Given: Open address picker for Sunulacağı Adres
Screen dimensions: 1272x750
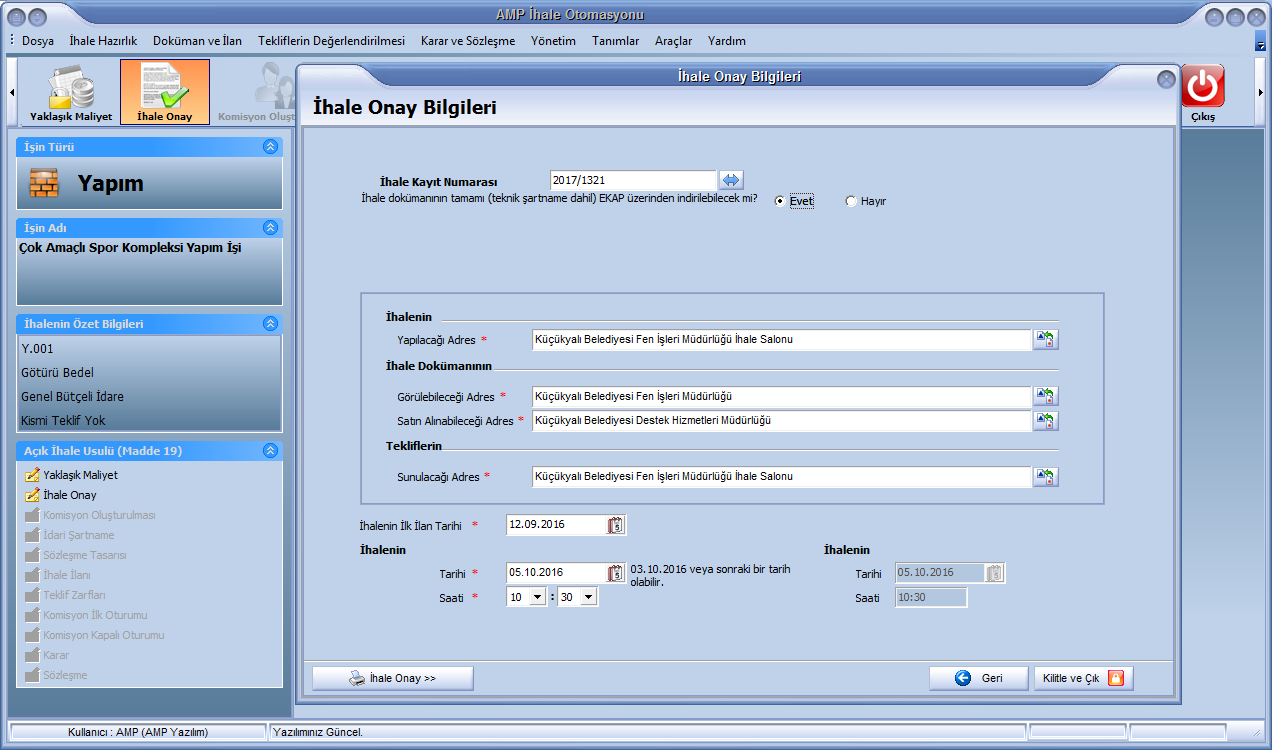Looking at the screenshot, I should 1046,477.
